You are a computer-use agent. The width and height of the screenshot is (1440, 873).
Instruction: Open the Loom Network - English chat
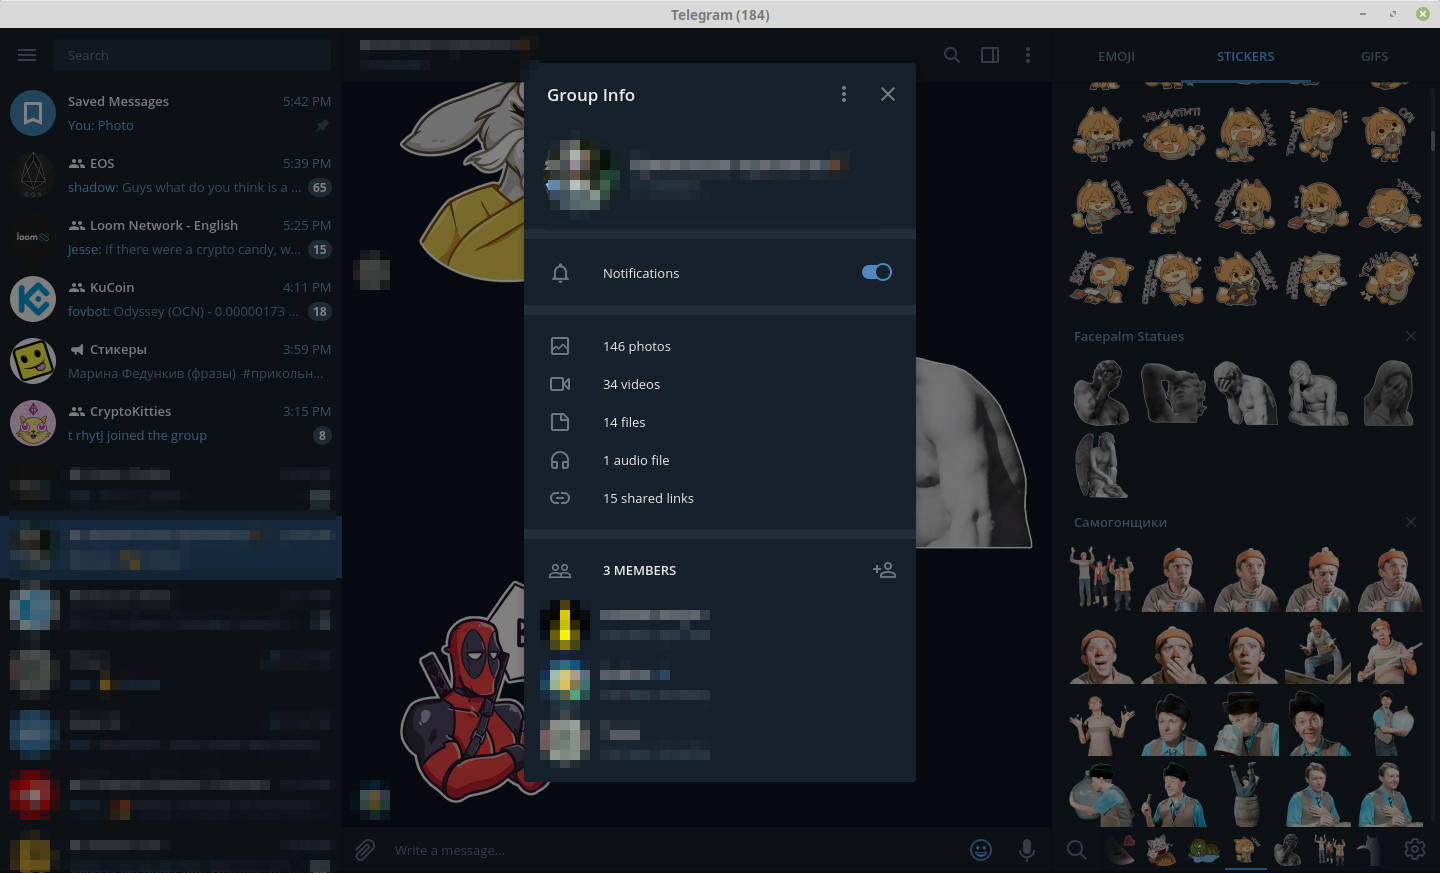pyautogui.click(x=171, y=237)
